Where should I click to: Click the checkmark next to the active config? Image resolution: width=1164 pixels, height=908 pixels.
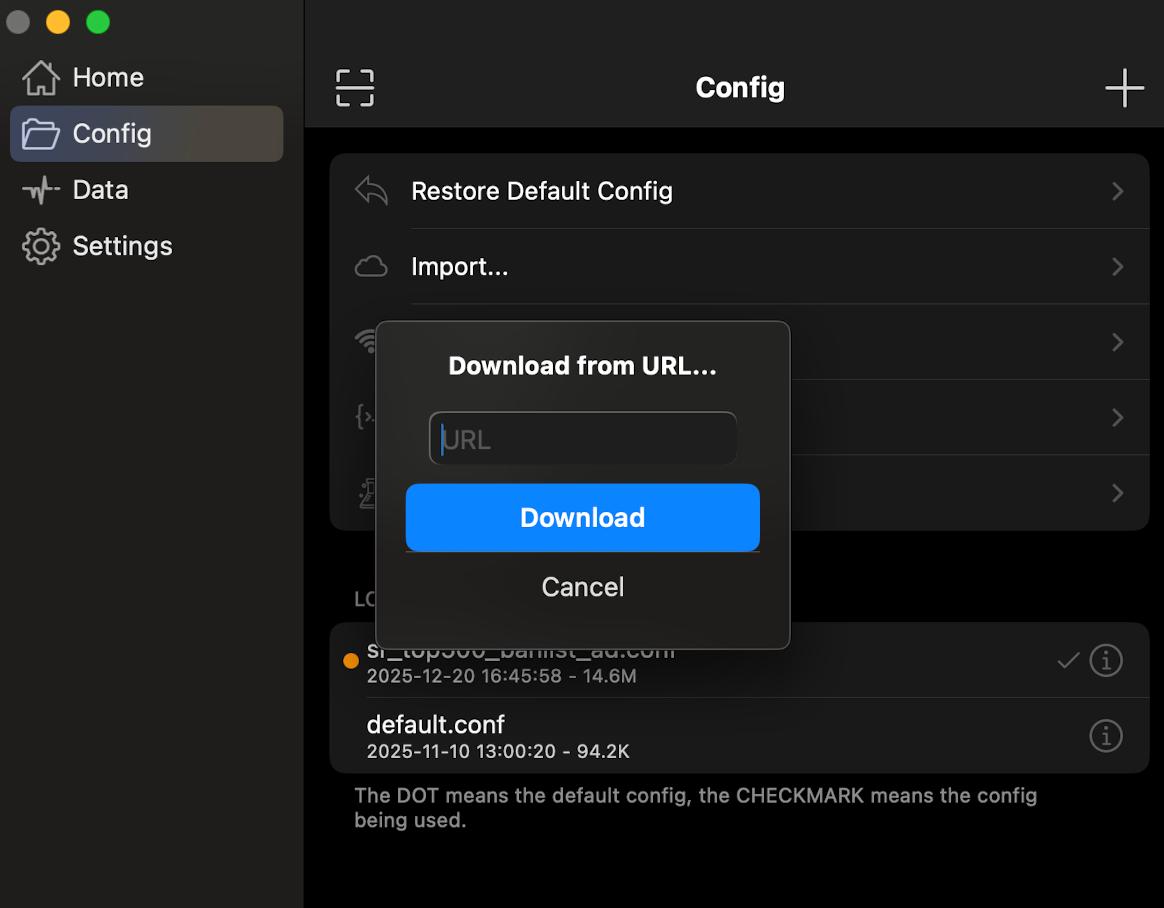click(x=1068, y=660)
